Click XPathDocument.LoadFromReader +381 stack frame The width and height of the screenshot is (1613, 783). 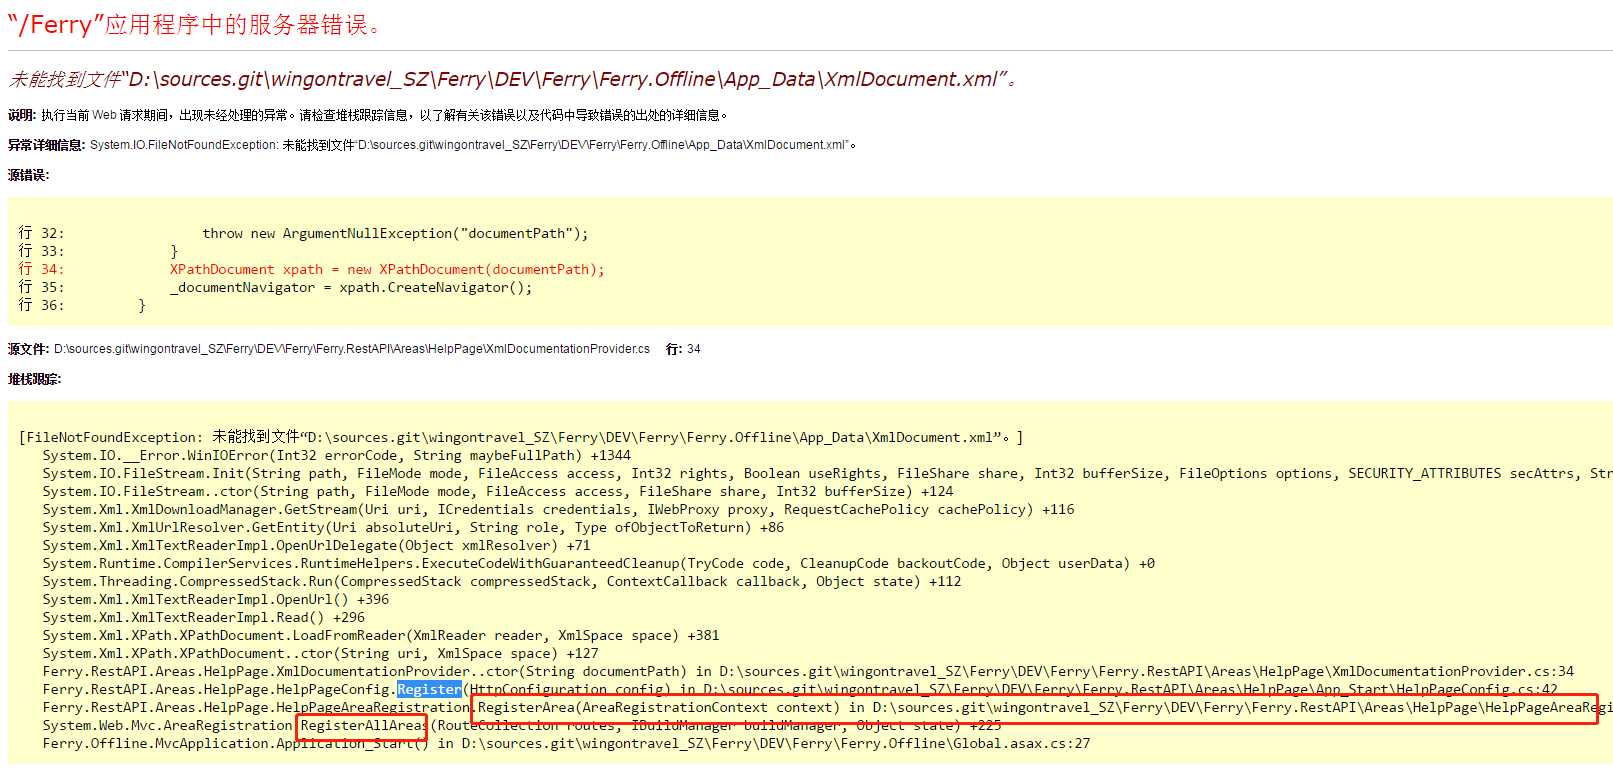(x=381, y=635)
